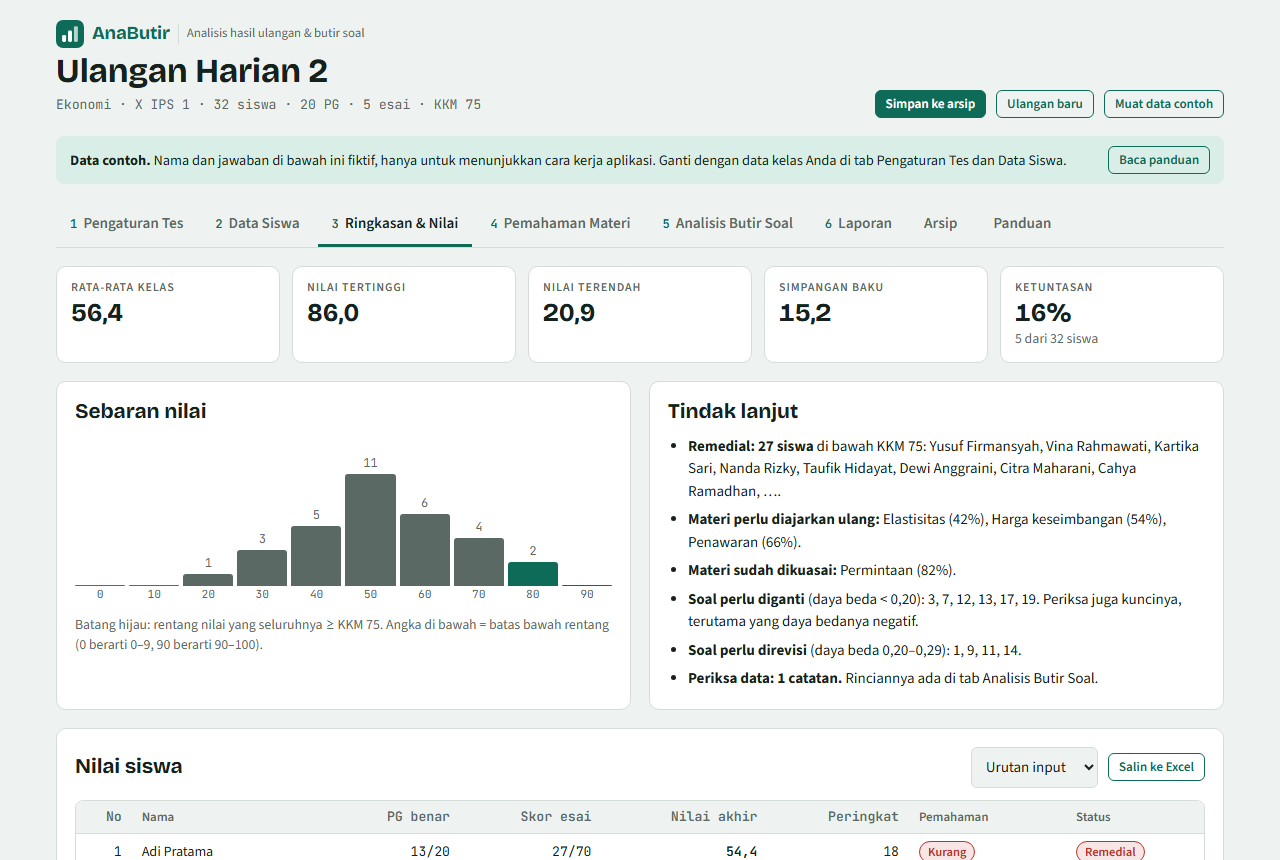
Task: Expand the Urutan input sort dropdown
Action: coord(1034,767)
